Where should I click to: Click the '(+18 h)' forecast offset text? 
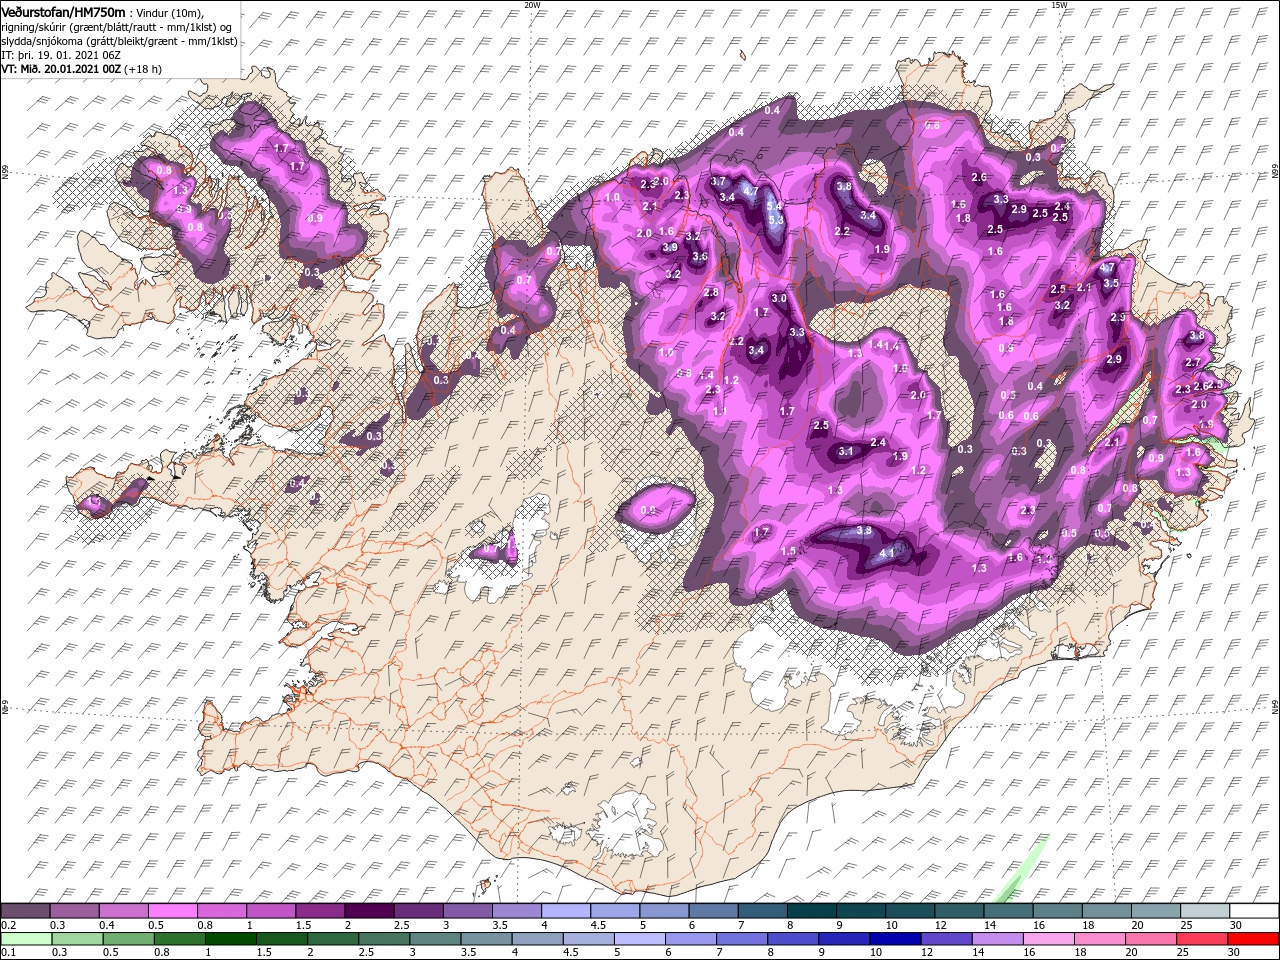(144, 69)
